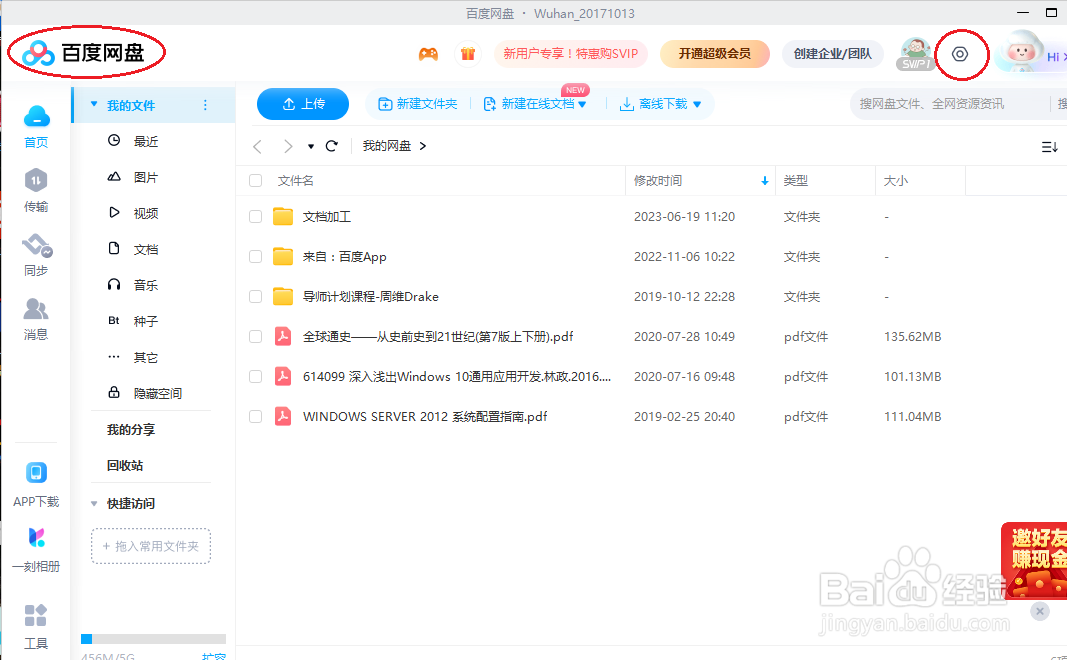Click the 我的网盘 breadcrumb
1067x660 pixels.
coord(387,146)
